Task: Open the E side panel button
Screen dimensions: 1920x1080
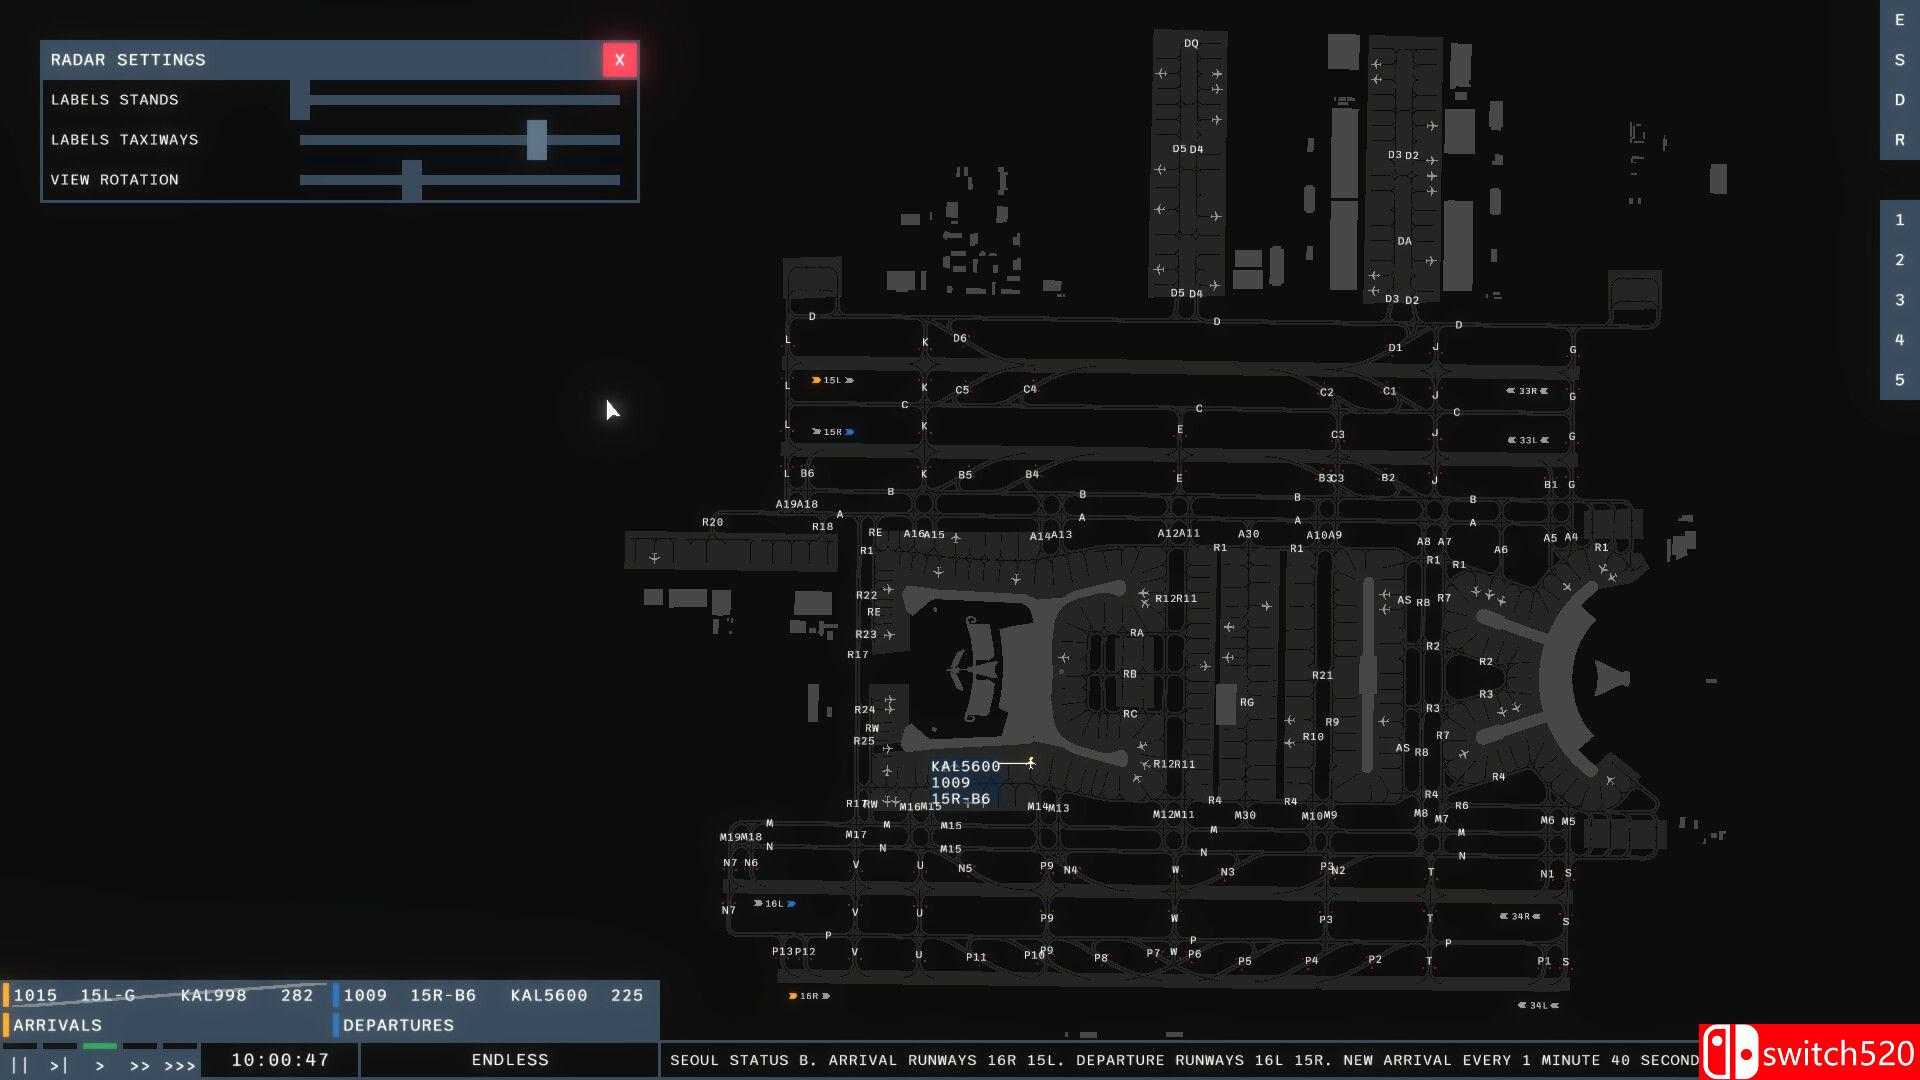Action: (1899, 20)
